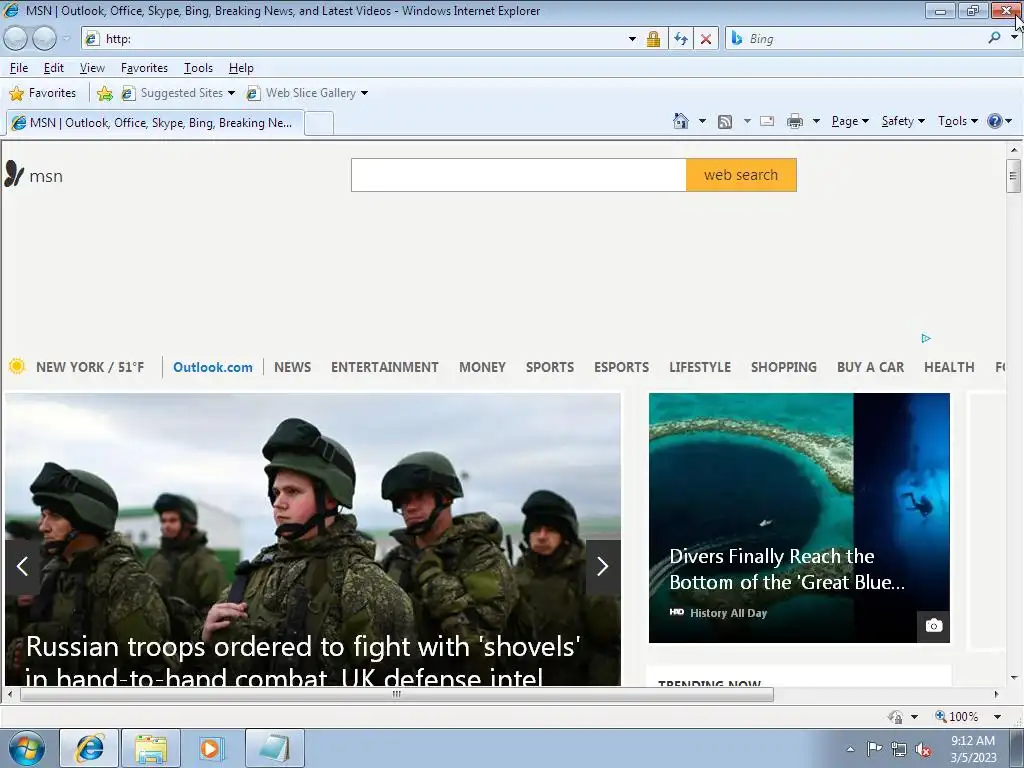
Task: Go to the SHOPPING section
Action: [784, 367]
